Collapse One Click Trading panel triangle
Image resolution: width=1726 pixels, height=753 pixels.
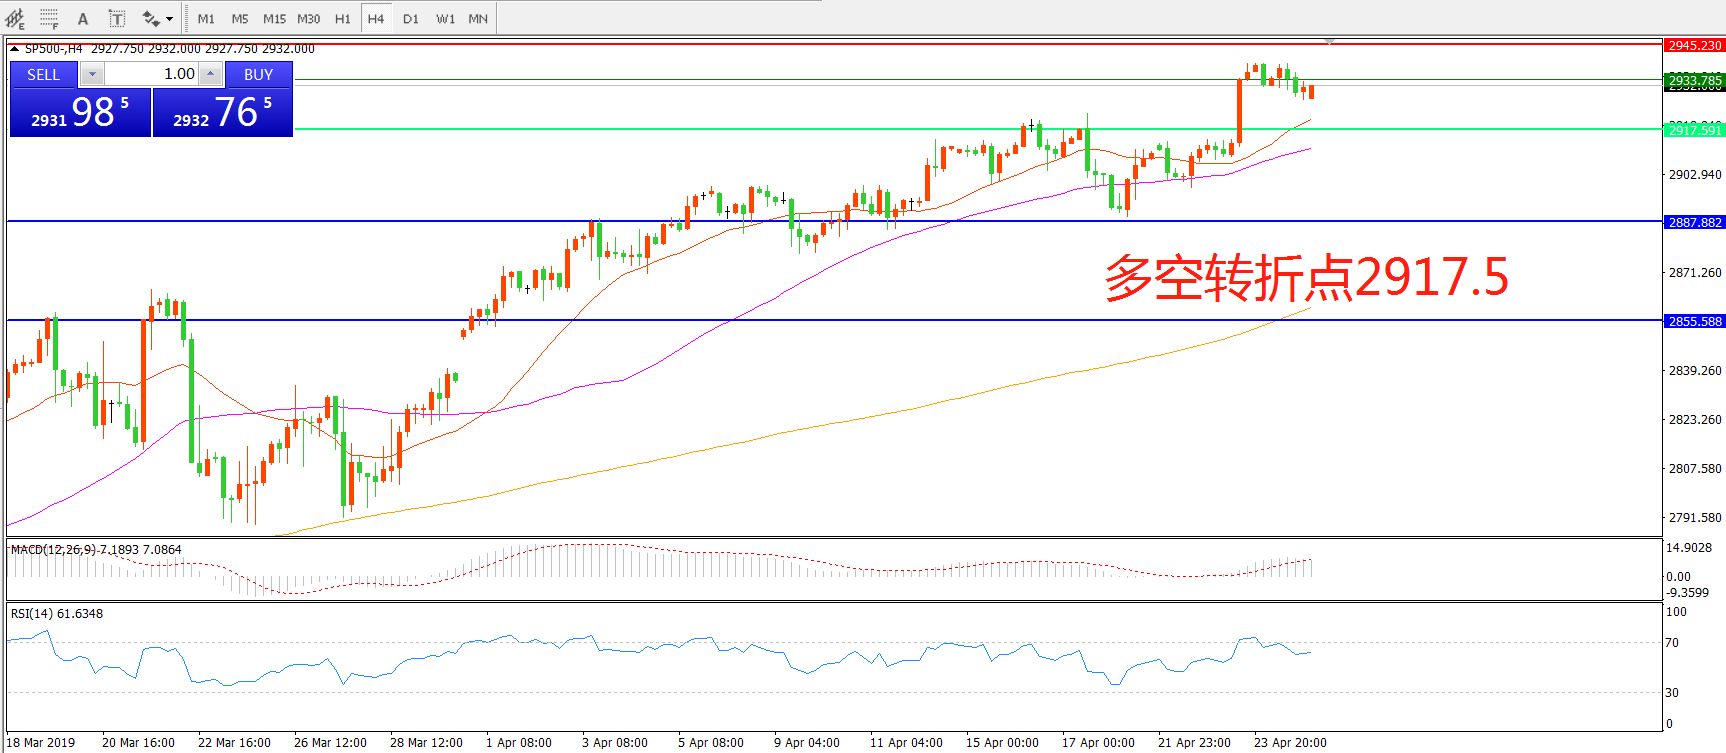click(15, 48)
